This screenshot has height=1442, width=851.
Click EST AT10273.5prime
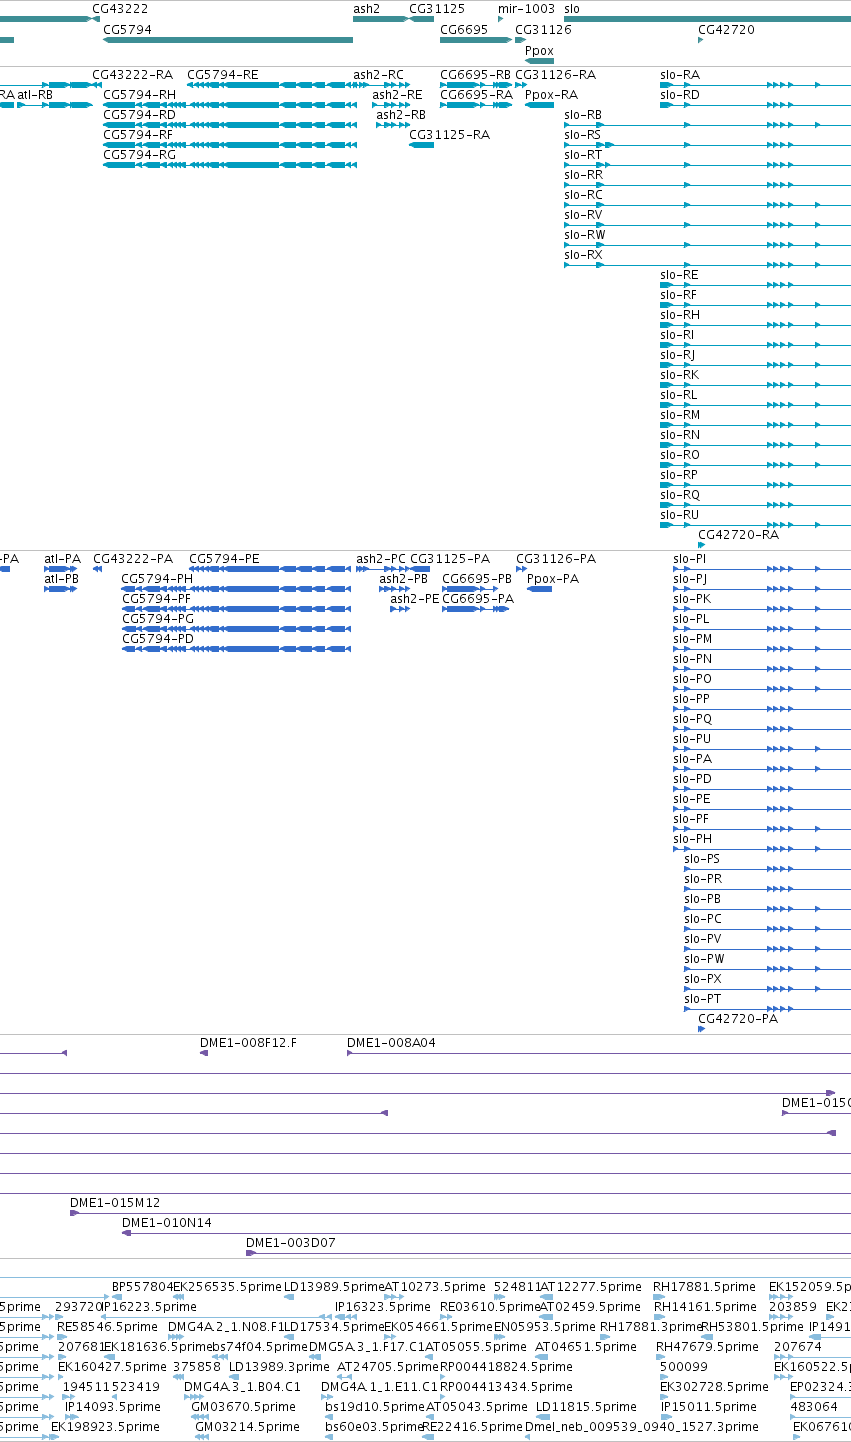[x=435, y=1287]
